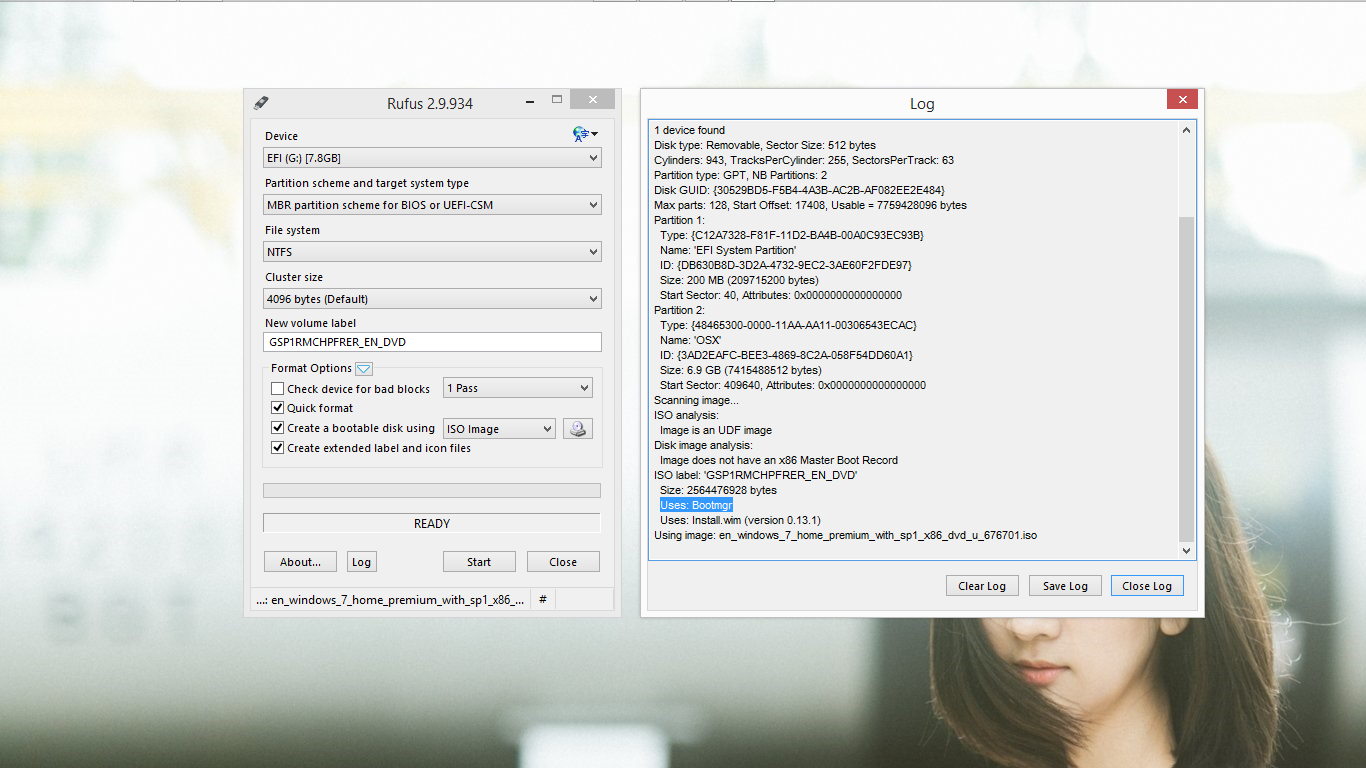Screen dimensions: 1366x768
Task: Click the 'Format Options' group label
Action: click(311, 368)
